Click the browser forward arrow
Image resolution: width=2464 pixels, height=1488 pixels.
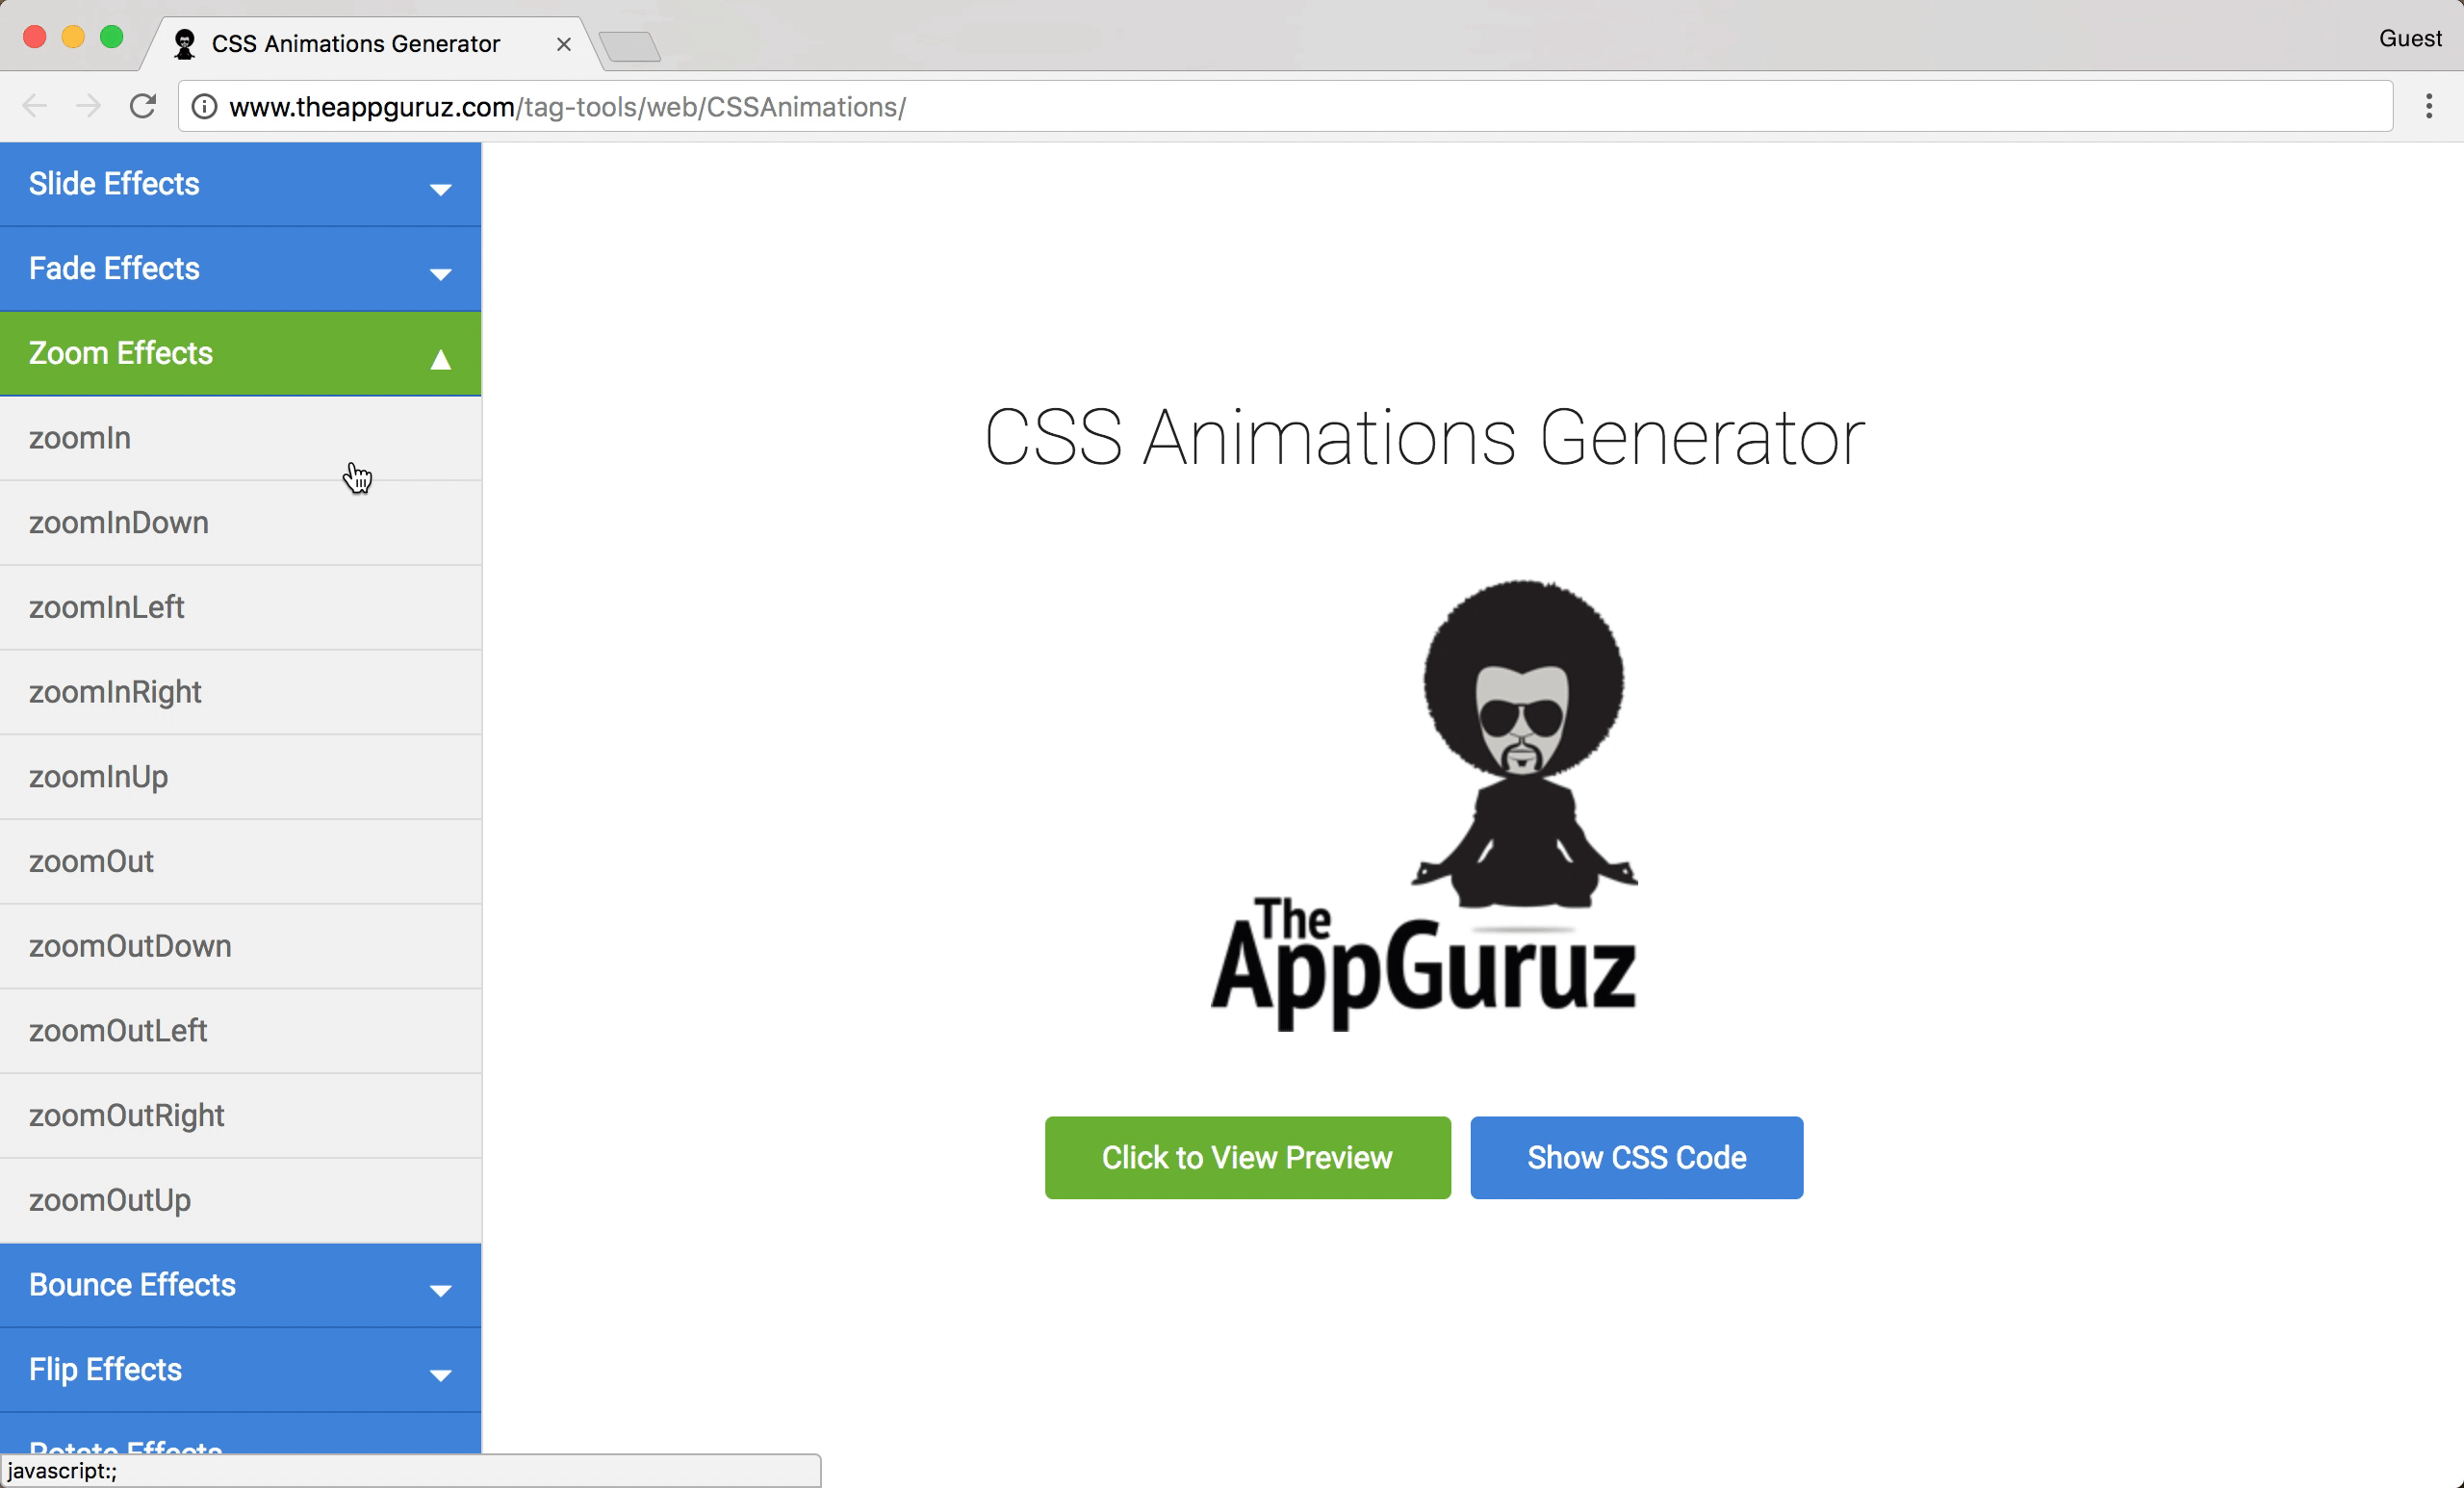(89, 106)
